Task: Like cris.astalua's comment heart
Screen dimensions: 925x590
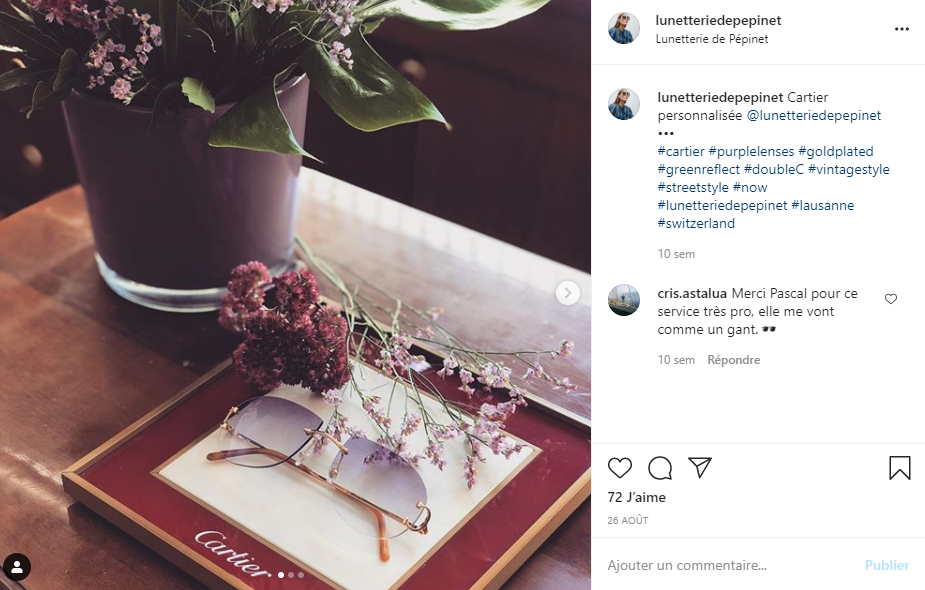Action: click(891, 299)
